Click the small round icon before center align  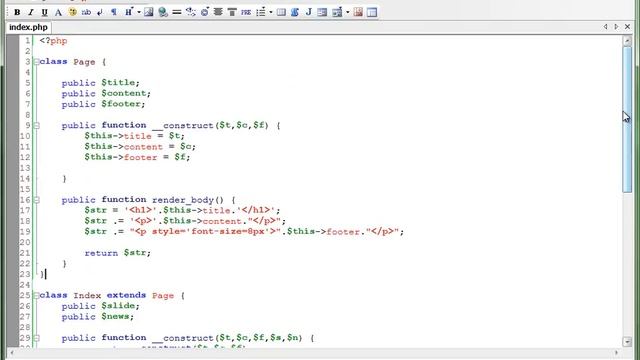pos(204,12)
